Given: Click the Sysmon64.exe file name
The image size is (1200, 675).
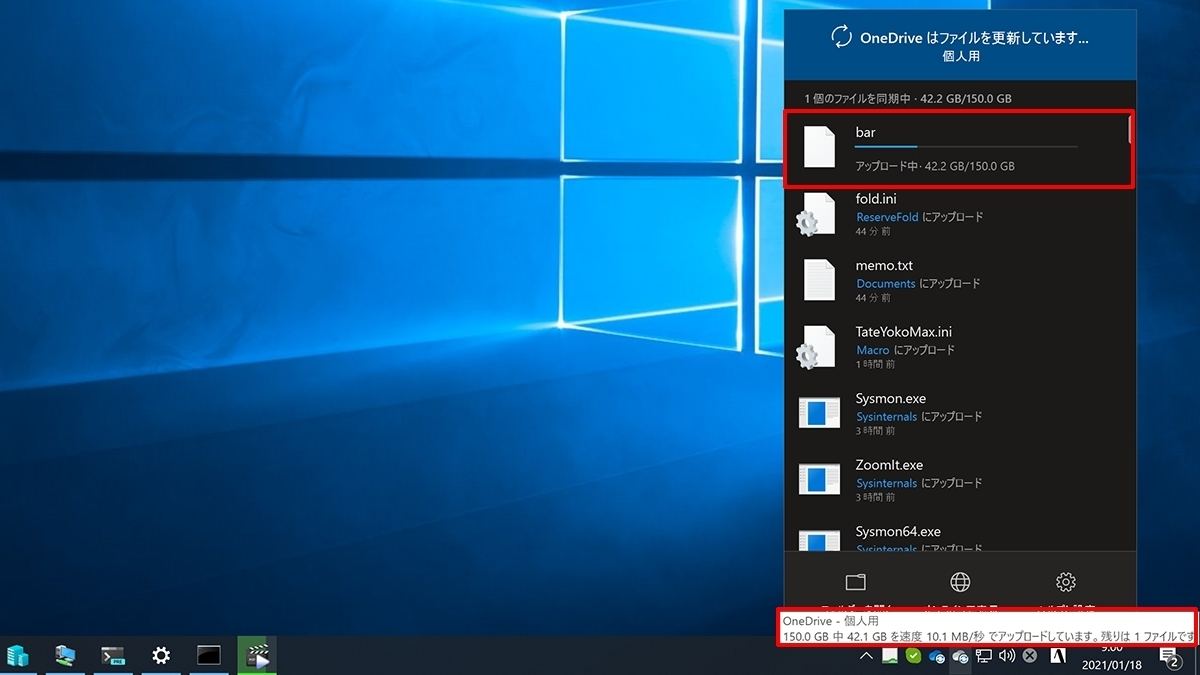Looking at the screenshot, I should [x=898, y=531].
